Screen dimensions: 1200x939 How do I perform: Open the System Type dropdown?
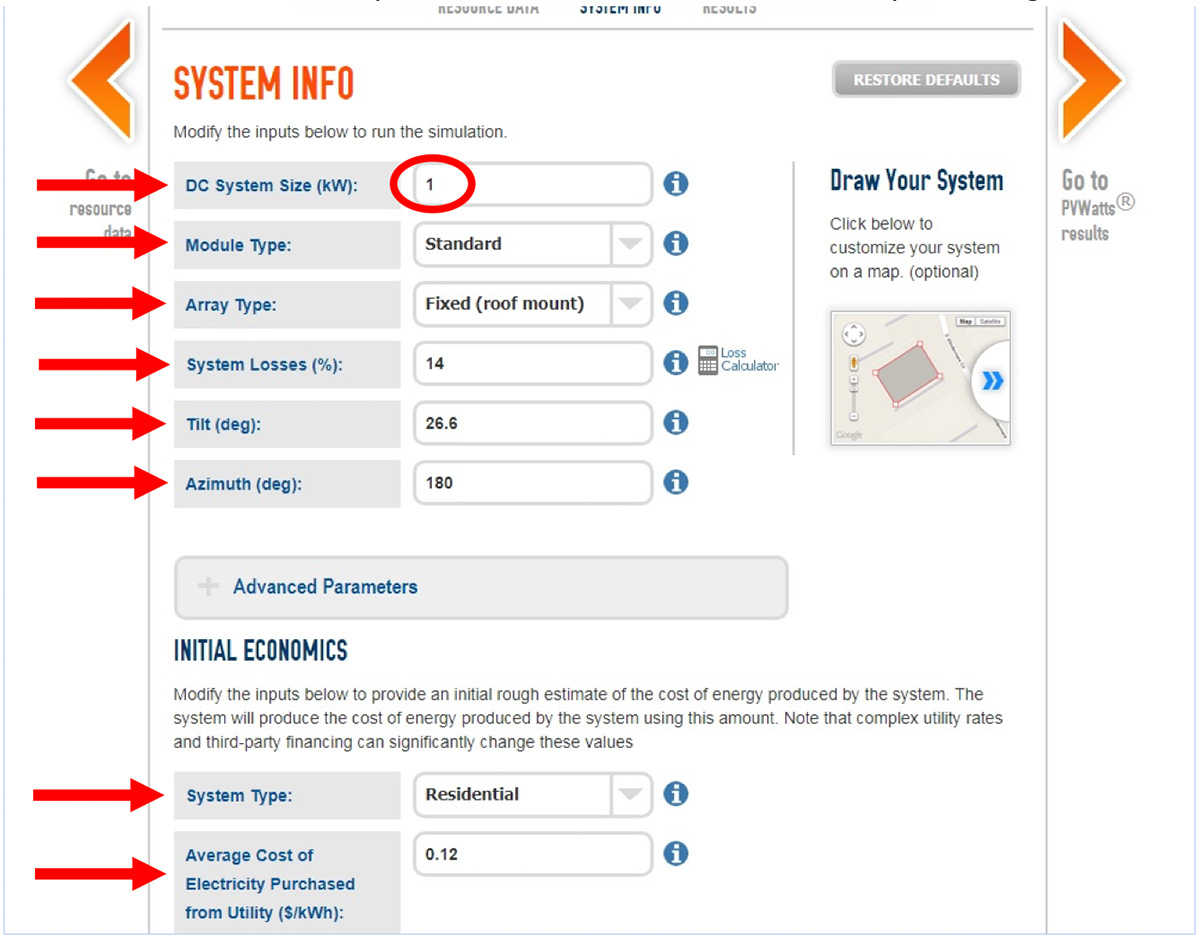[x=630, y=795]
